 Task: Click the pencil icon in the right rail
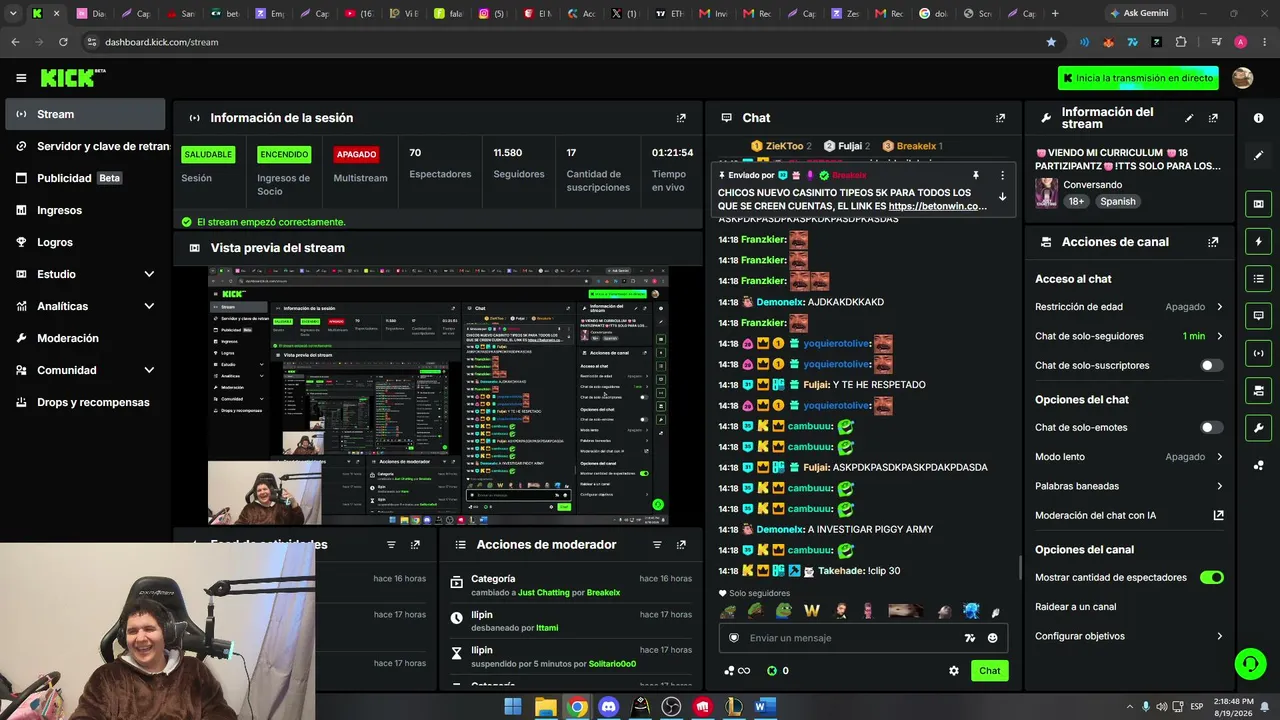tap(1258, 156)
